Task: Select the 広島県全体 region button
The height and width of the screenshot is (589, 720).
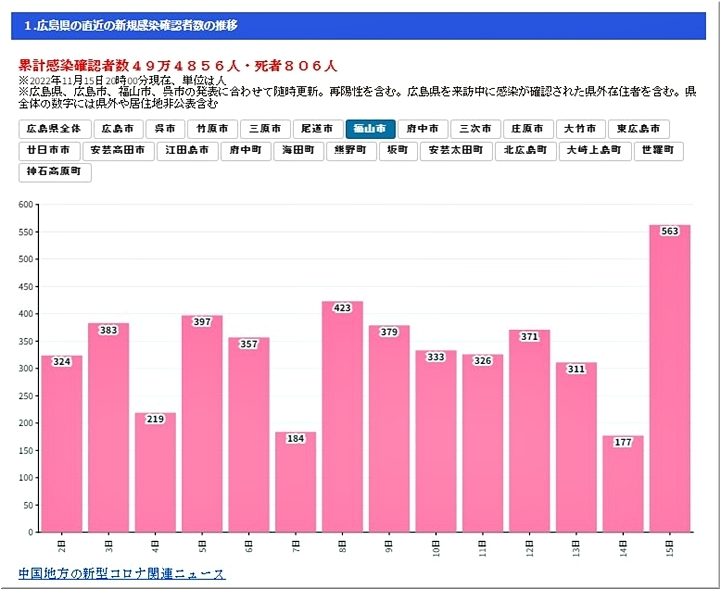Action: pyautogui.click(x=53, y=129)
